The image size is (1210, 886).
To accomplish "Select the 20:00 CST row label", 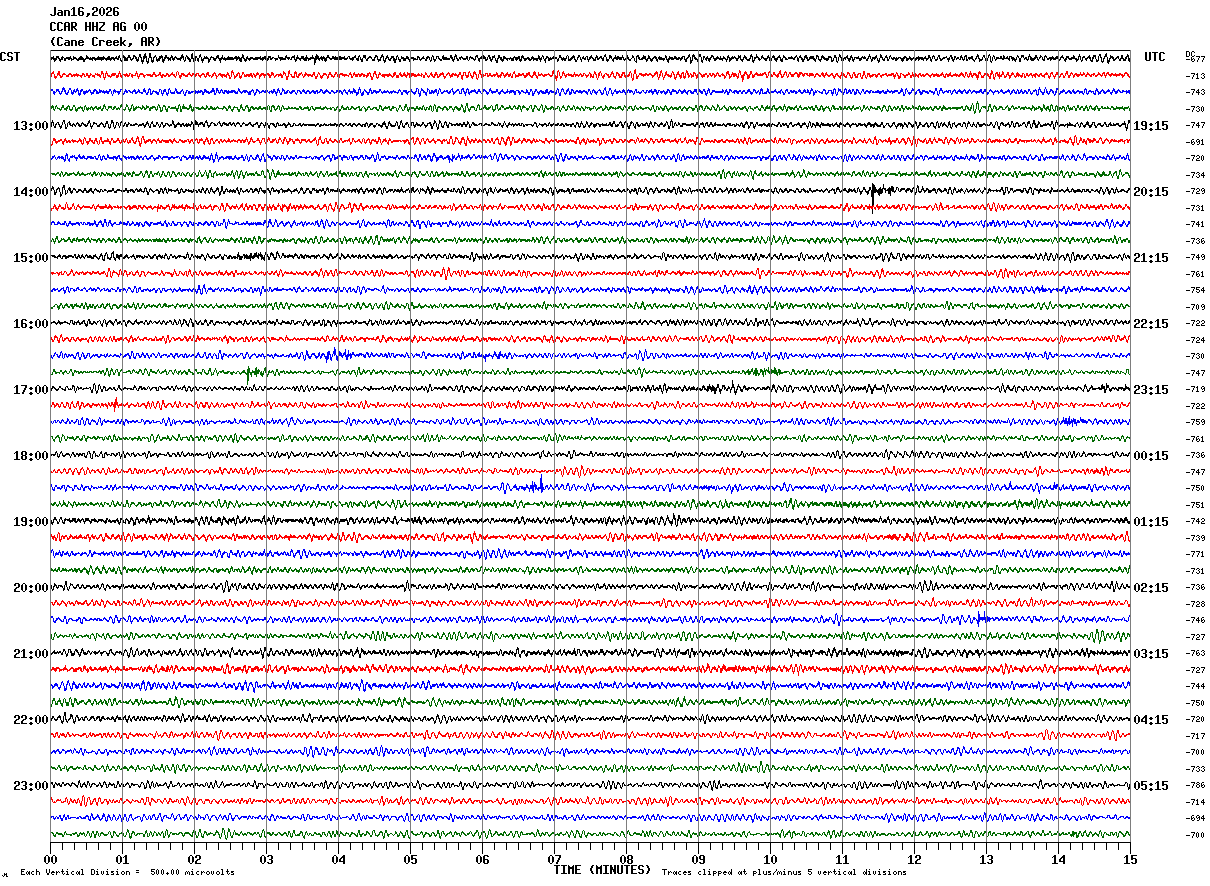I will (x=30, y=588).
